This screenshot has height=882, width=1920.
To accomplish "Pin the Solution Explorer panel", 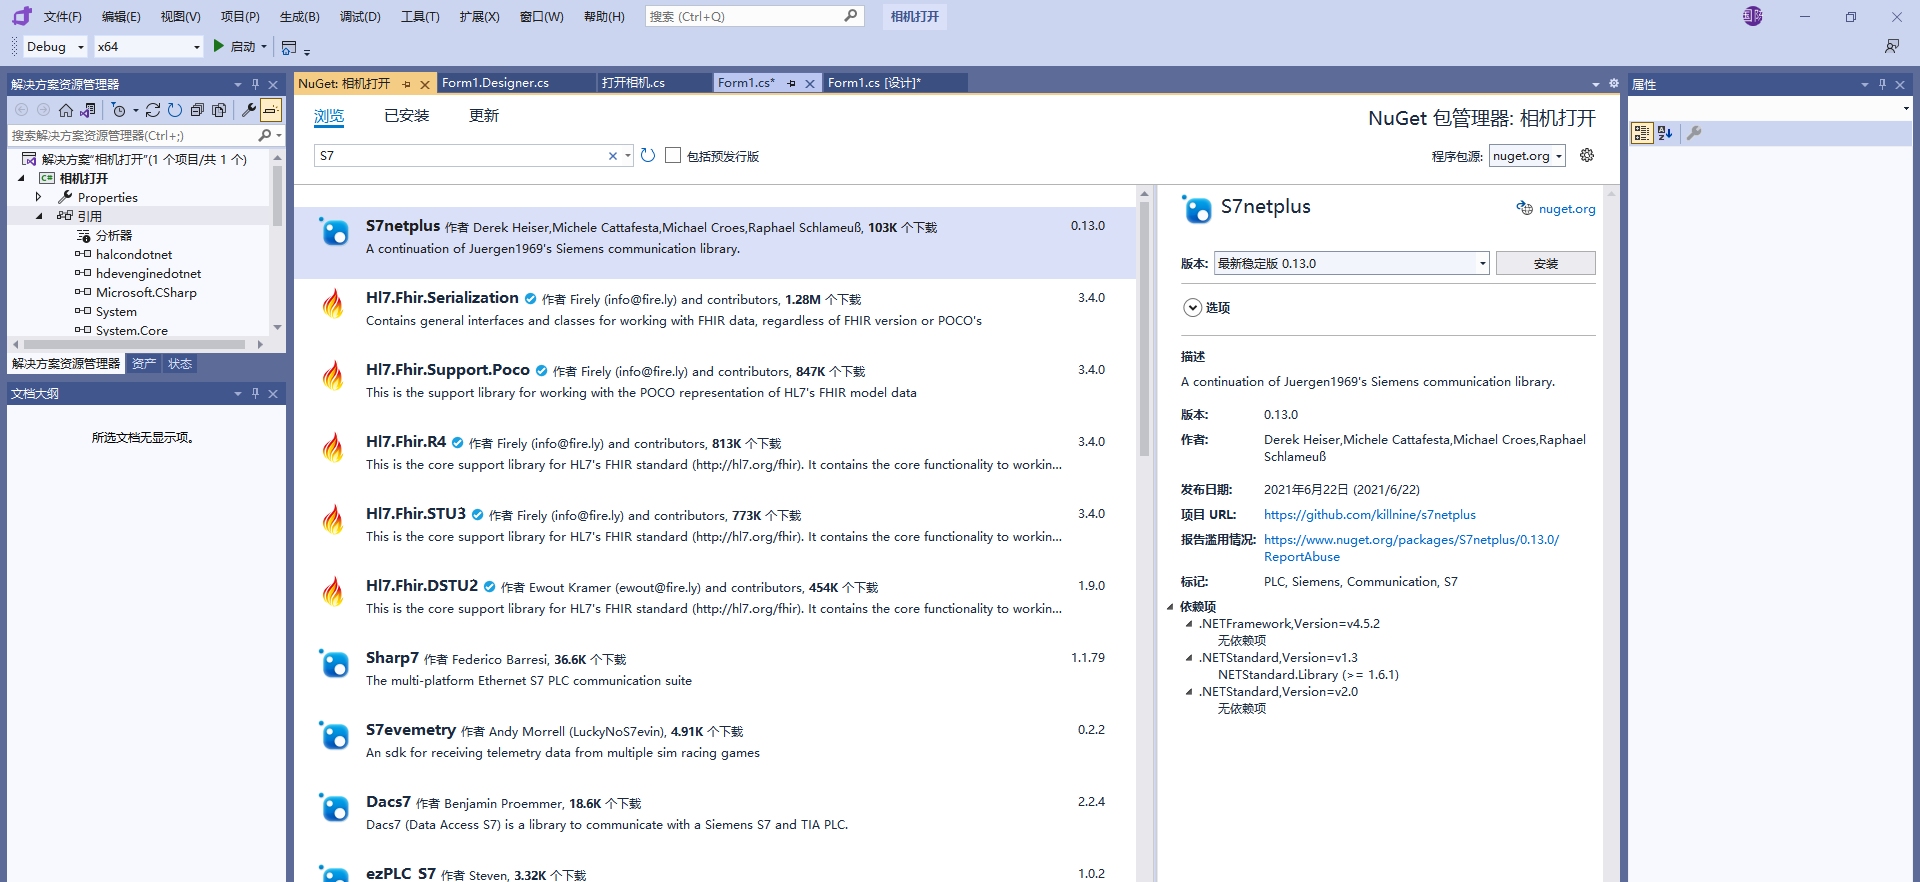I will point(255,85).
